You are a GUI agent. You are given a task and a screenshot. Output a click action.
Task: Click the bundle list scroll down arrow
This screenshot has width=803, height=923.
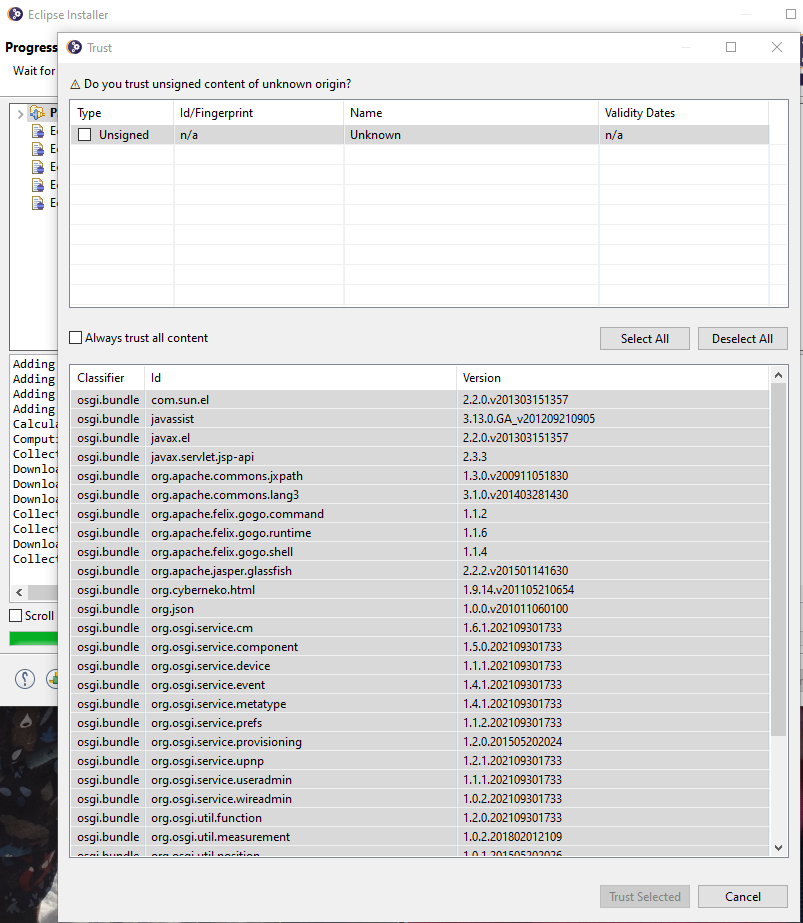pos(778,848)
